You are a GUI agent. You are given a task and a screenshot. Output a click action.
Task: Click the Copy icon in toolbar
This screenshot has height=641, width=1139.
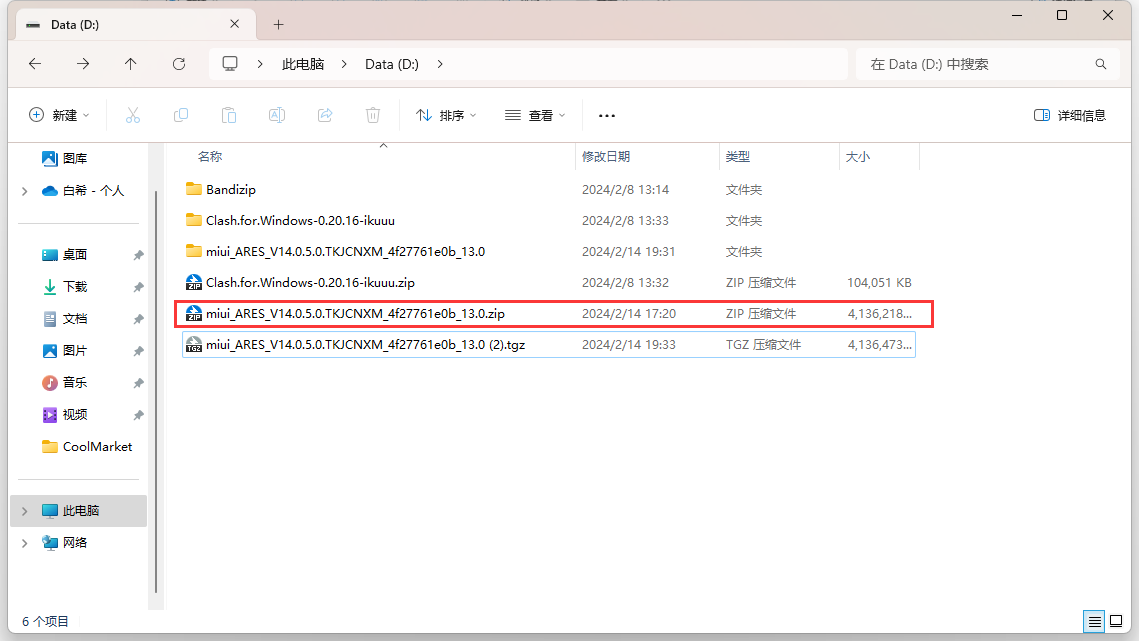coord(181,115)
